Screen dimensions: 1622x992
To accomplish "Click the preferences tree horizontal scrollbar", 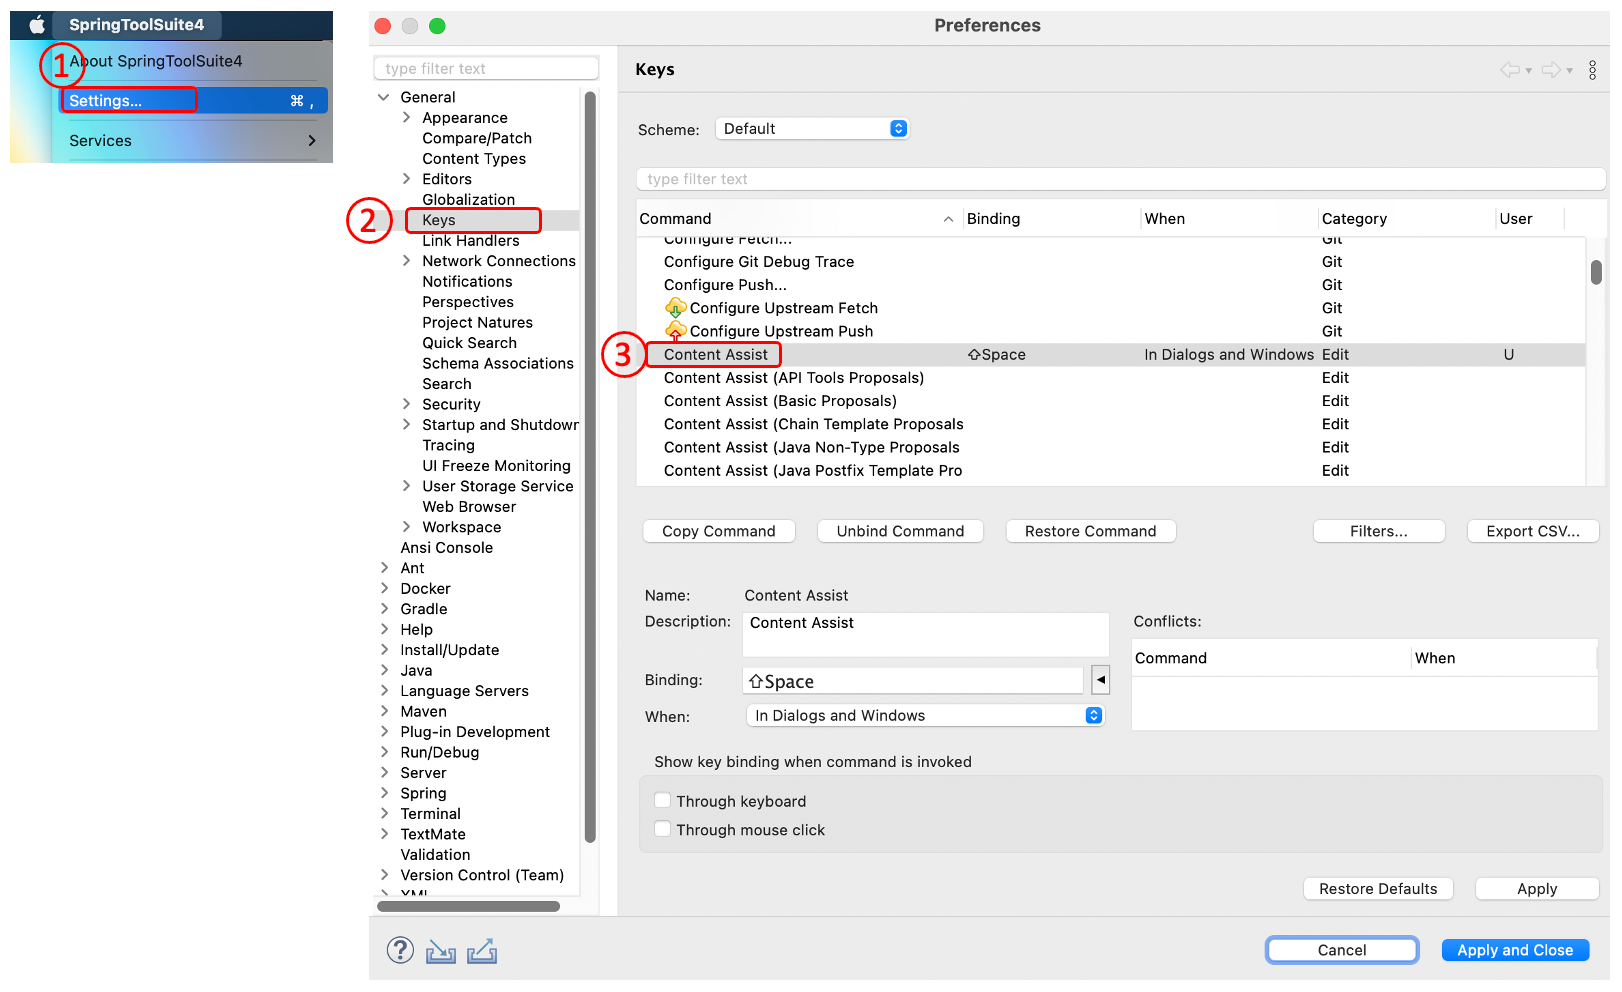I will (468, 906).
